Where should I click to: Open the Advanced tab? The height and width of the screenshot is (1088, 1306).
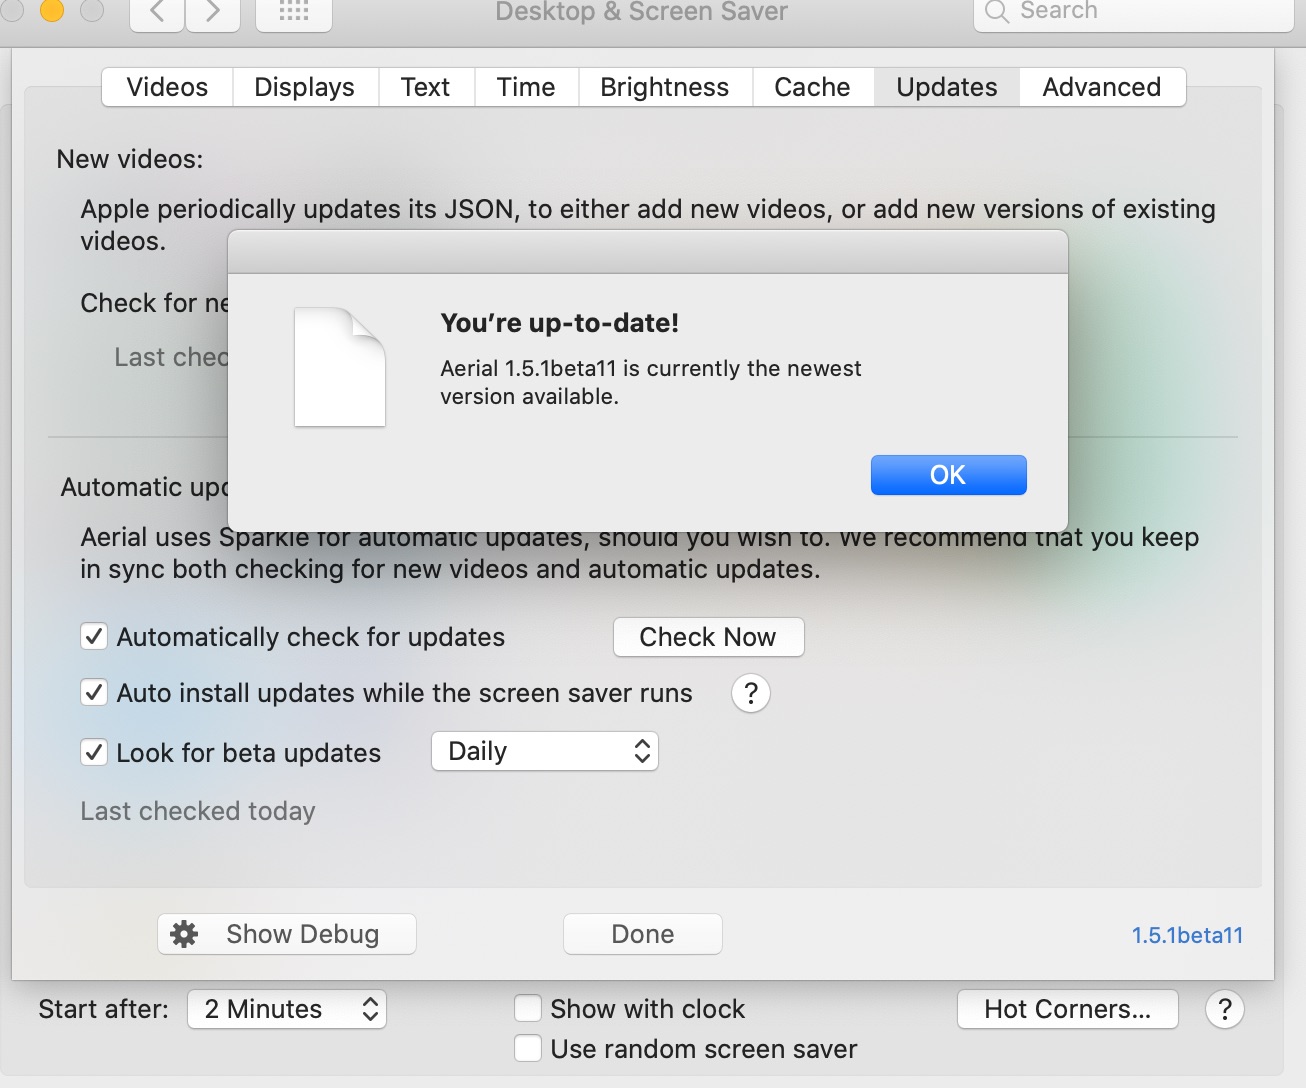pyautogui.click(x=1102, y=87)
